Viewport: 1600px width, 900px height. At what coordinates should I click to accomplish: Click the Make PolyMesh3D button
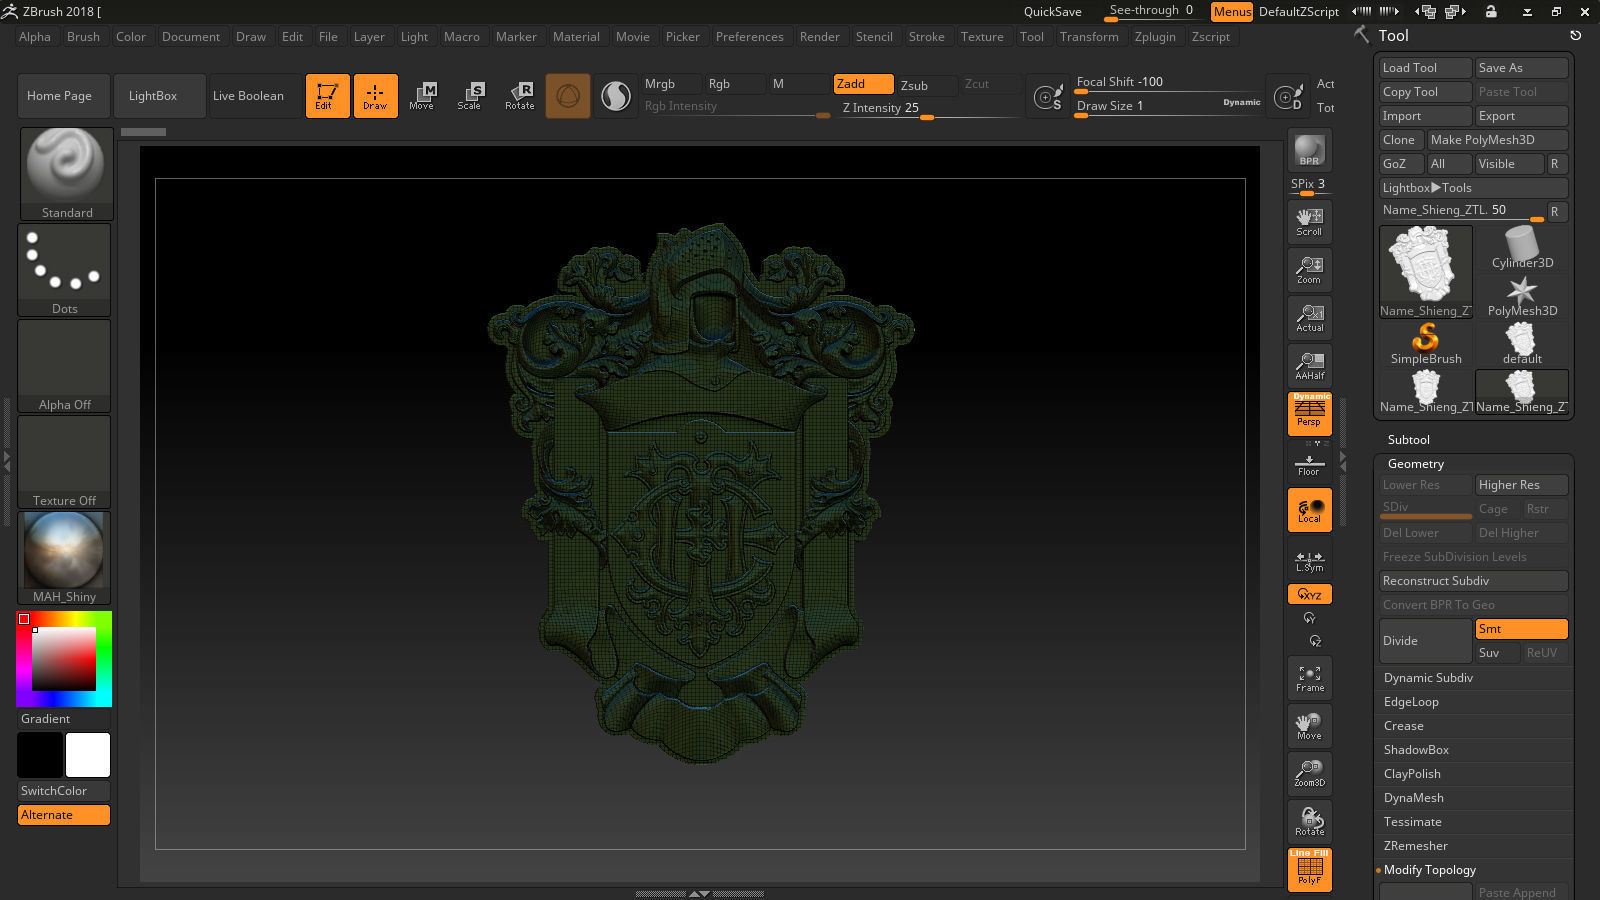(x=1497, y=140)
